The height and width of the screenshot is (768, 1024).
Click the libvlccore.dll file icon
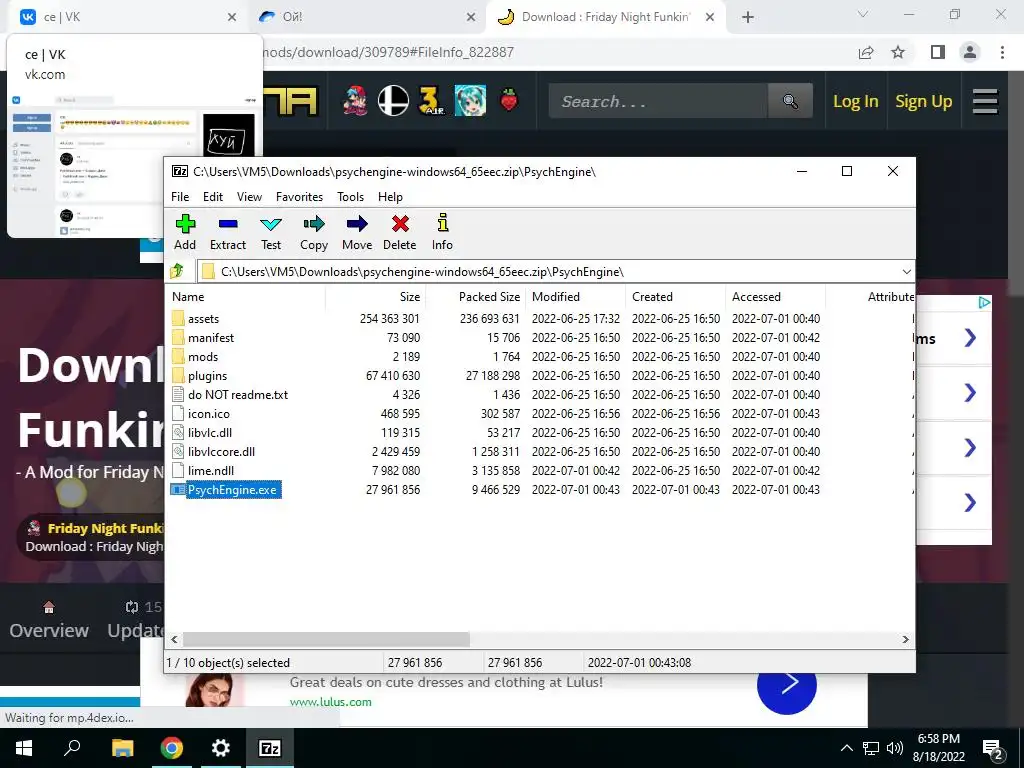[x=178, y=451]
